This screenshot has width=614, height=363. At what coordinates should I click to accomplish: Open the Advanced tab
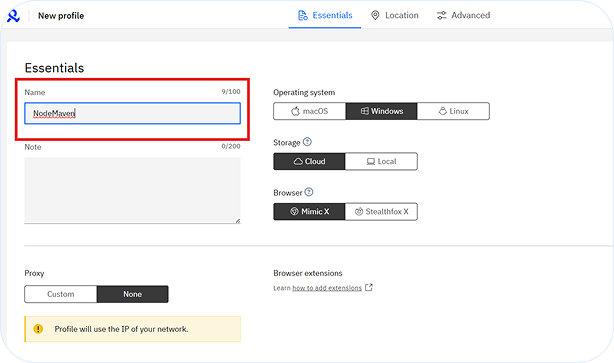pos(464,15)
